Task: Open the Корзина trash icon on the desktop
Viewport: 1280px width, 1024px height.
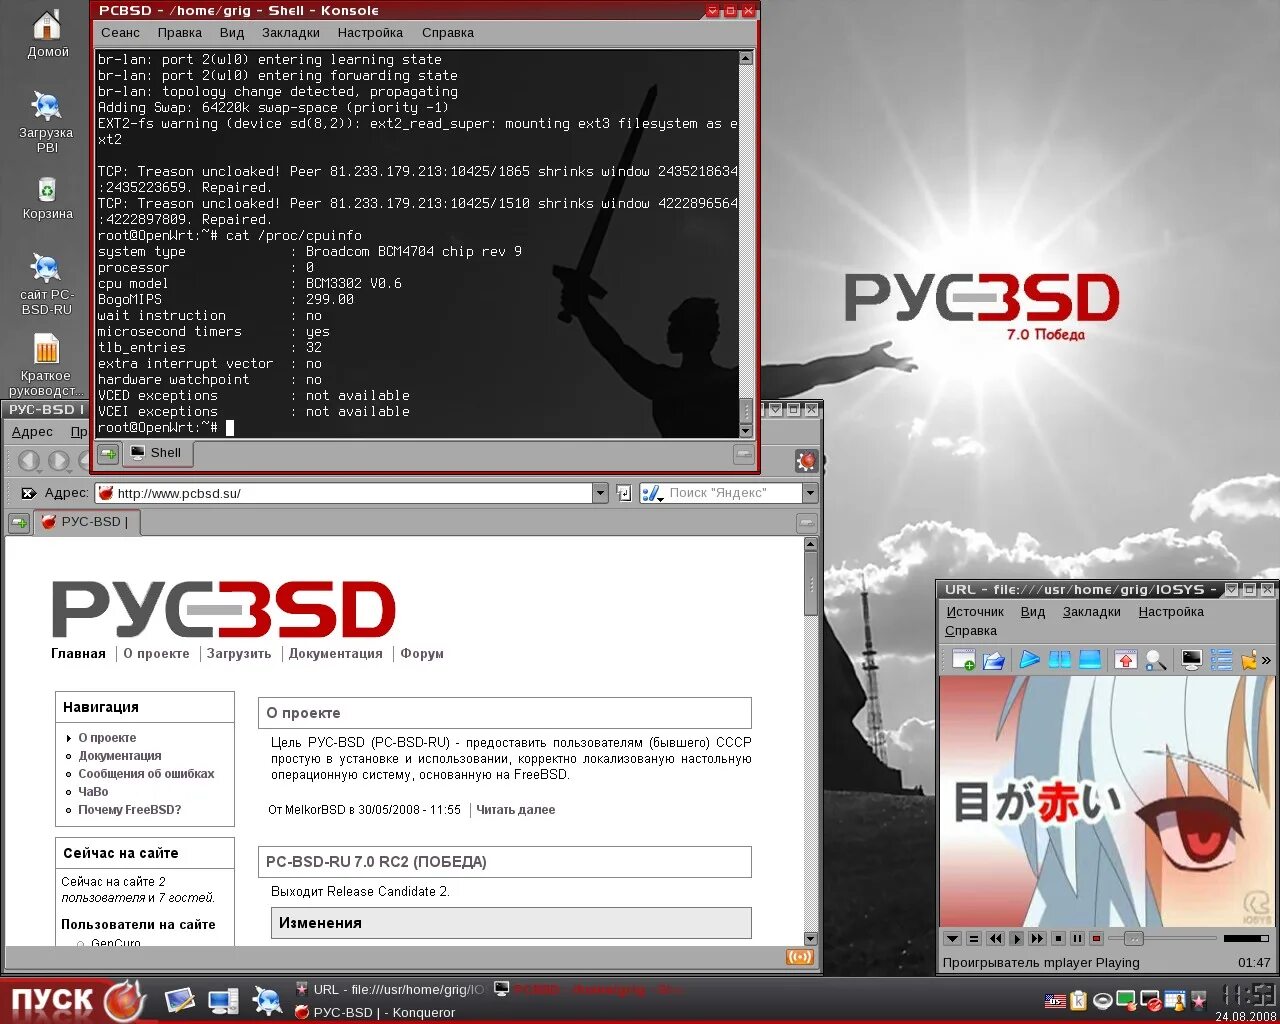Action: pyautogui.click(x=47, y=198)
